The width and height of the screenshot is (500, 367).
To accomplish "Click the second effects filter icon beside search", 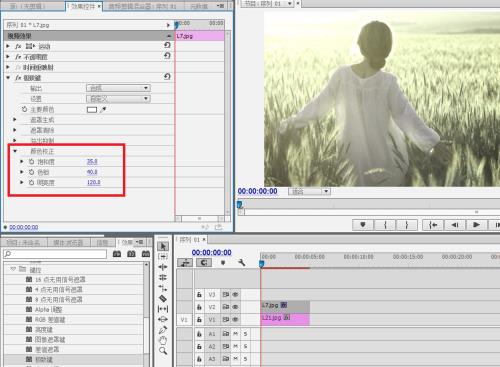I will (x=131, y=254).
